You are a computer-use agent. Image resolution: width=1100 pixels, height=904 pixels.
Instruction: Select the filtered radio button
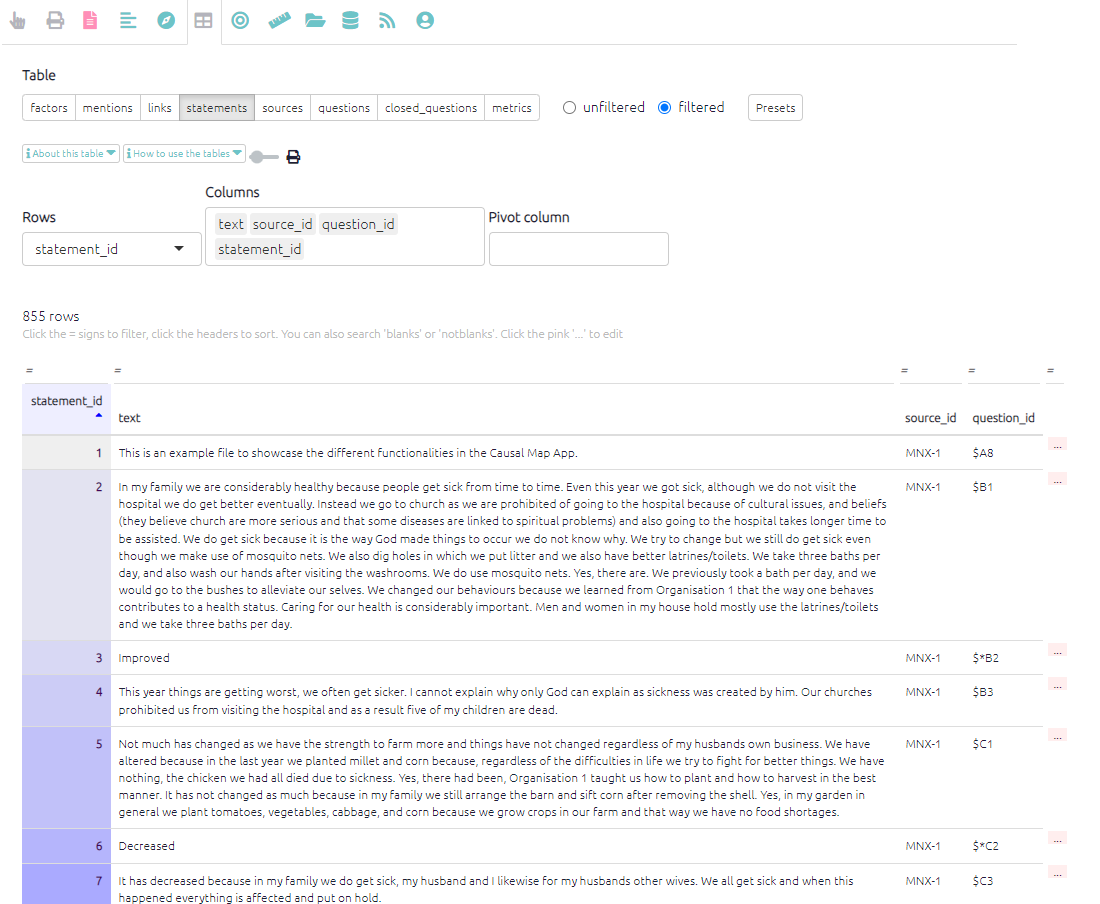click(x=665, y=108)
